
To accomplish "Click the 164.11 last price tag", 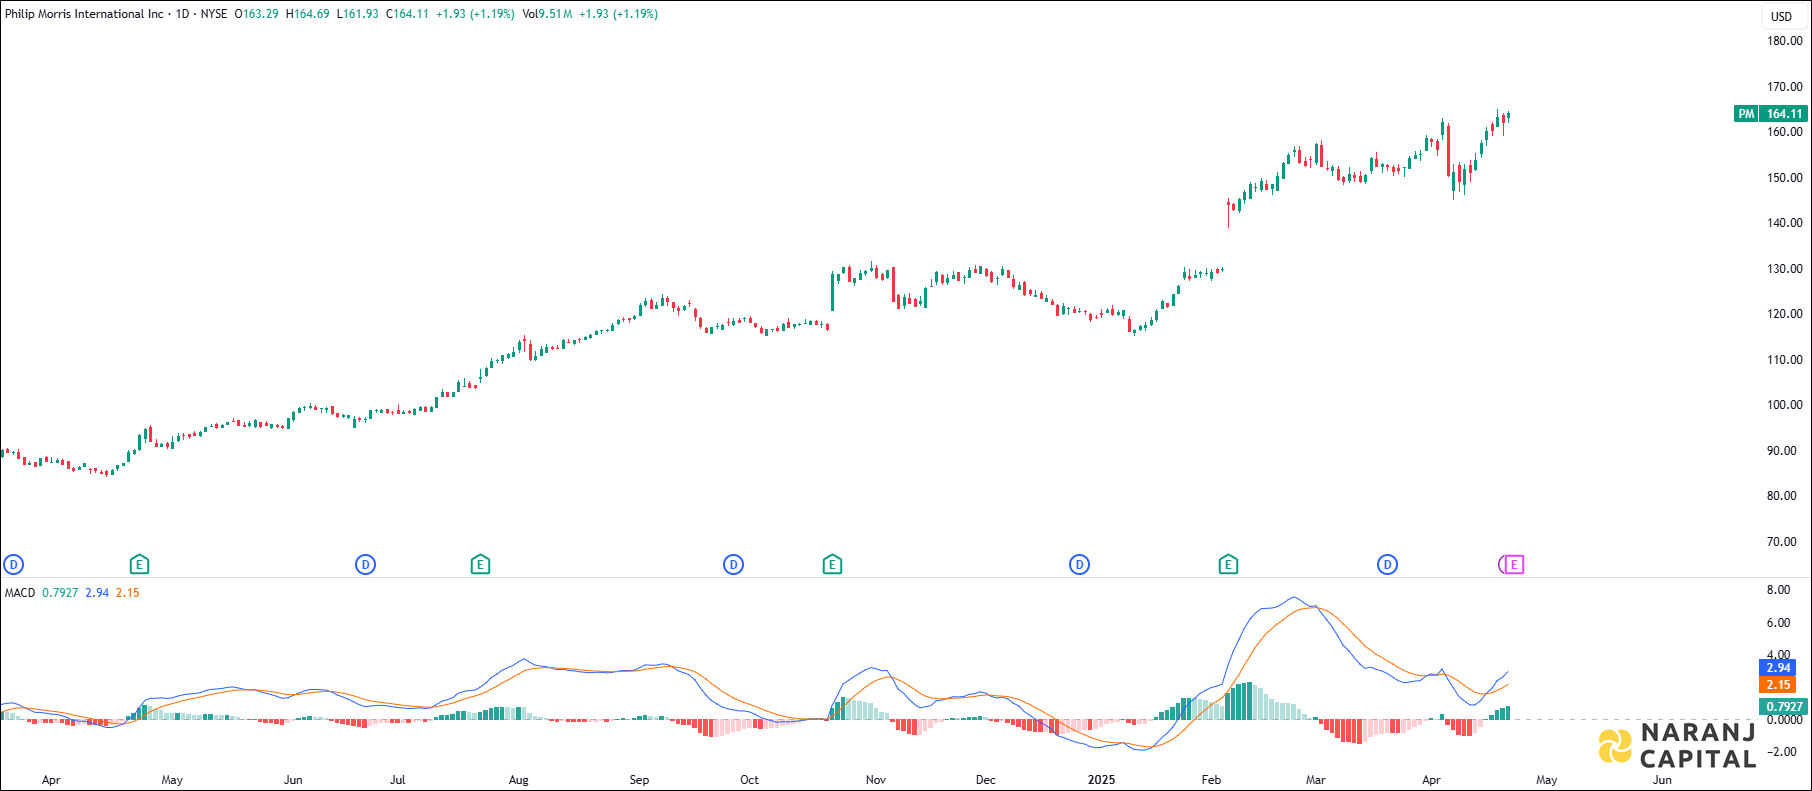I will pos(1784,114).
